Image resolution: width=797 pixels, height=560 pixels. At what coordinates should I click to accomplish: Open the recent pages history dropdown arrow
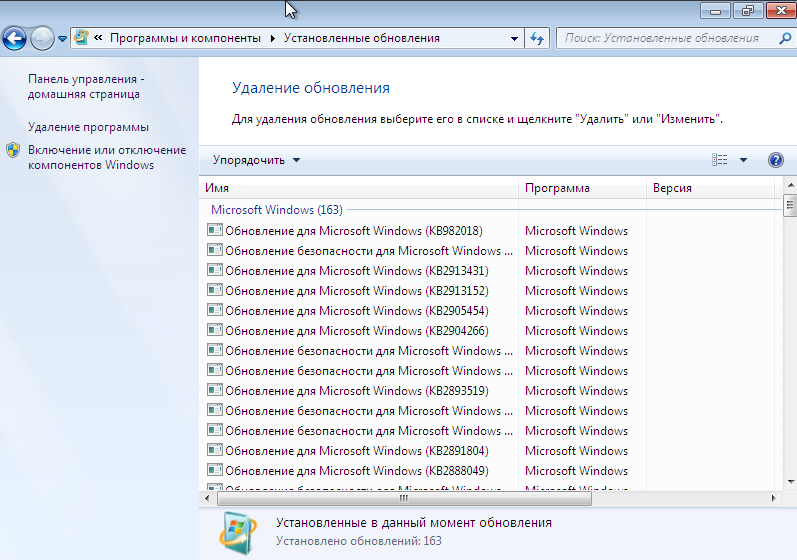[62, 39]
